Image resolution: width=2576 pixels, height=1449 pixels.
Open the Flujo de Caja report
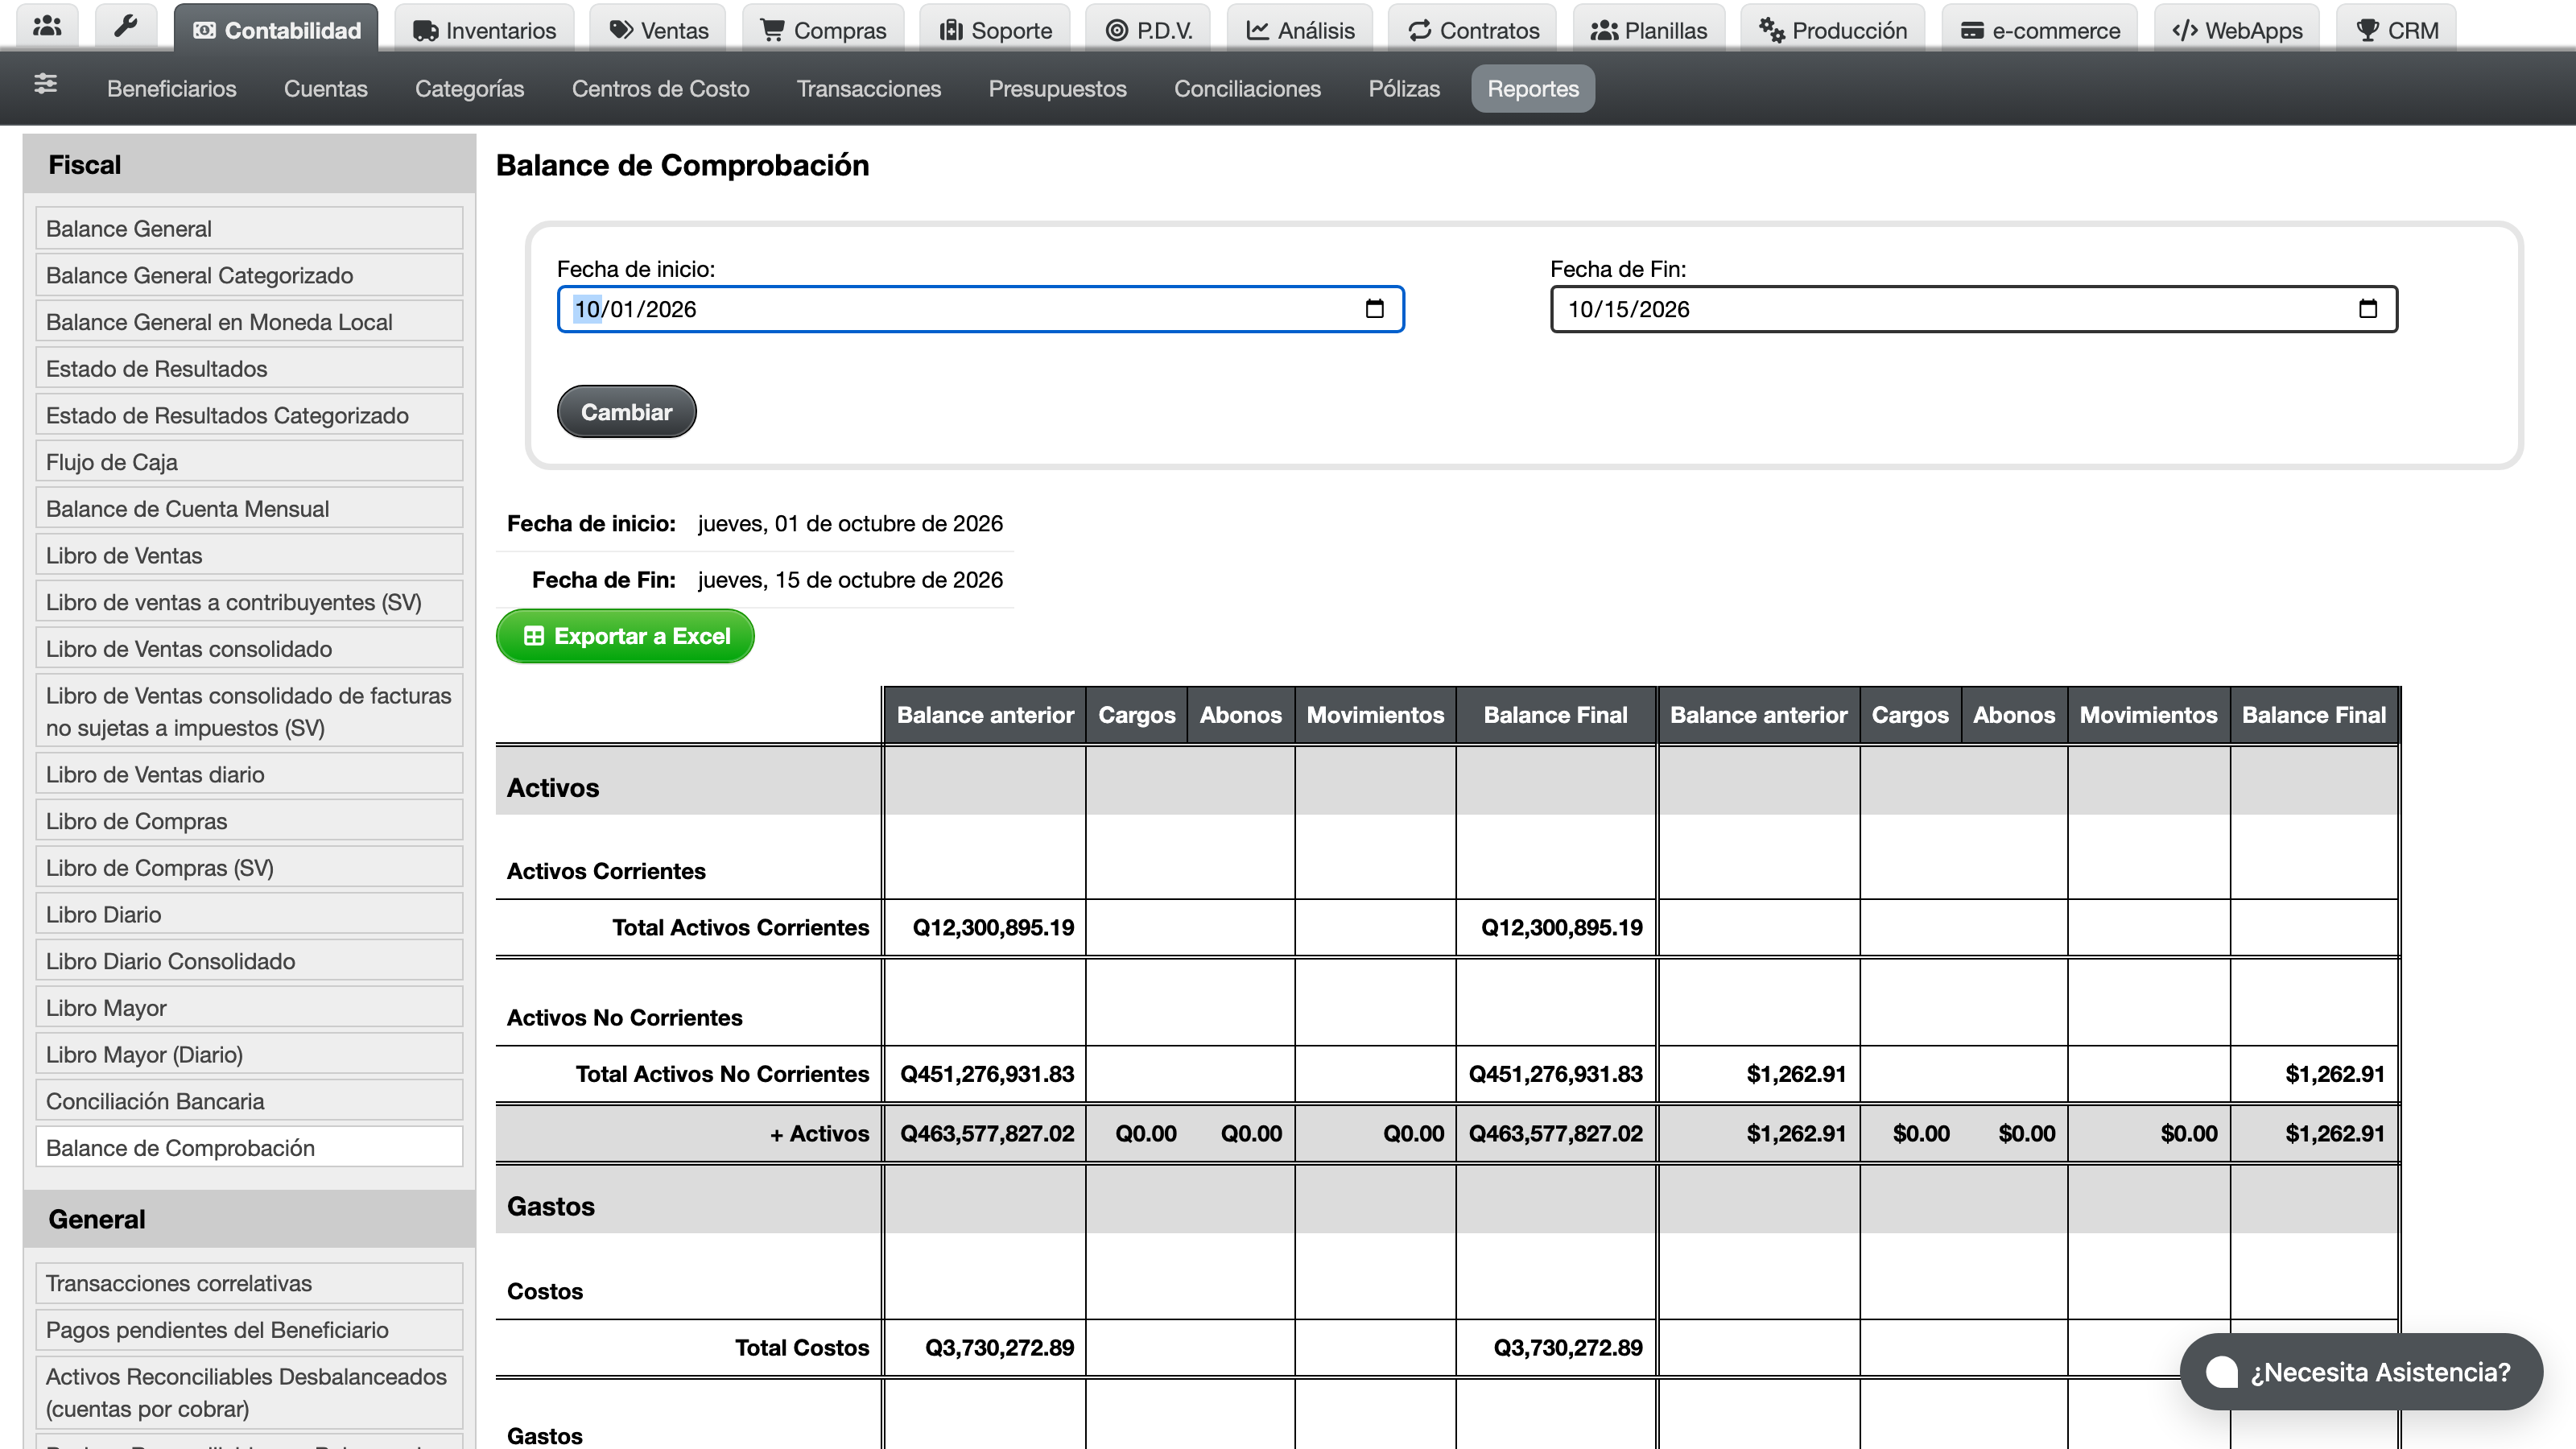coord(249,461)
